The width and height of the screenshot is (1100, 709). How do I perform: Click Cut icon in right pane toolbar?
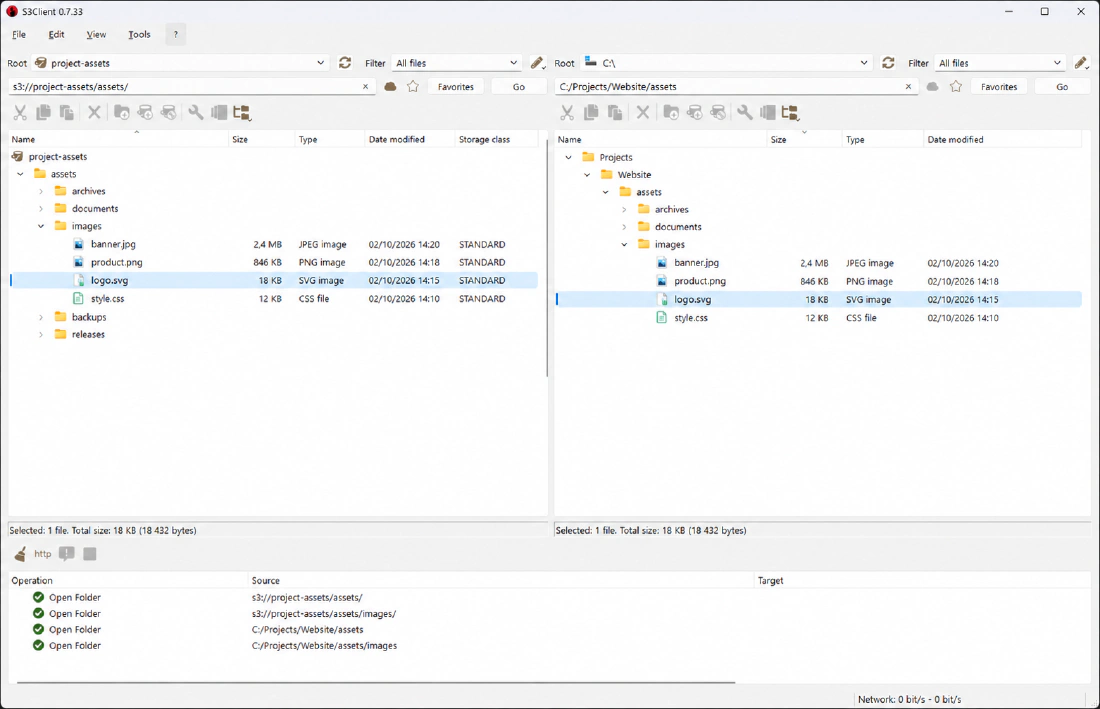[x=567, y=112]
